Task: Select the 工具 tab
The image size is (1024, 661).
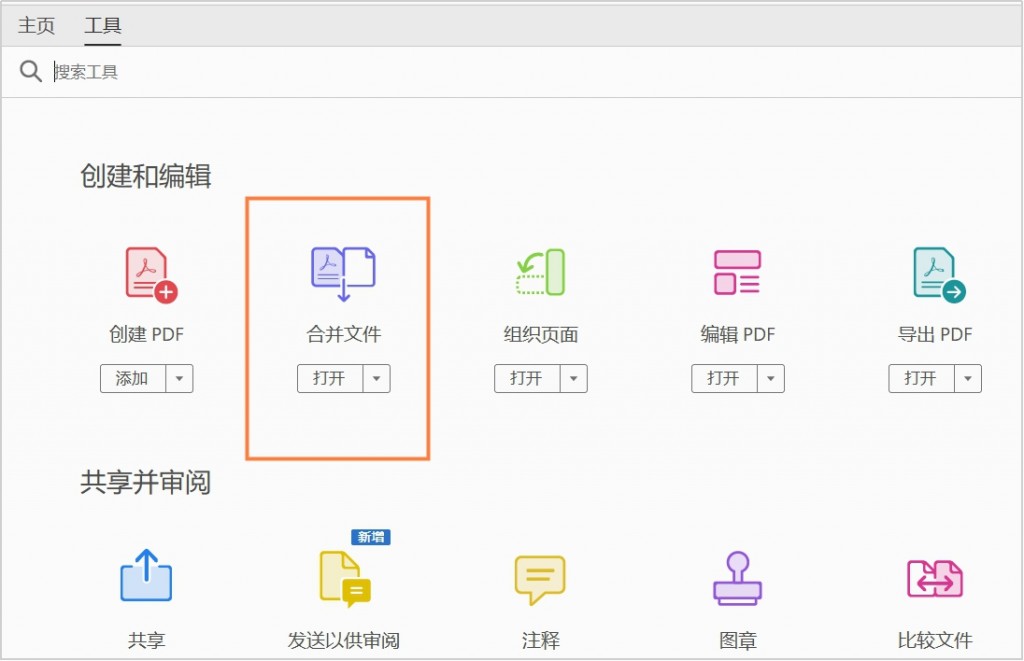Action: [101, 25]
